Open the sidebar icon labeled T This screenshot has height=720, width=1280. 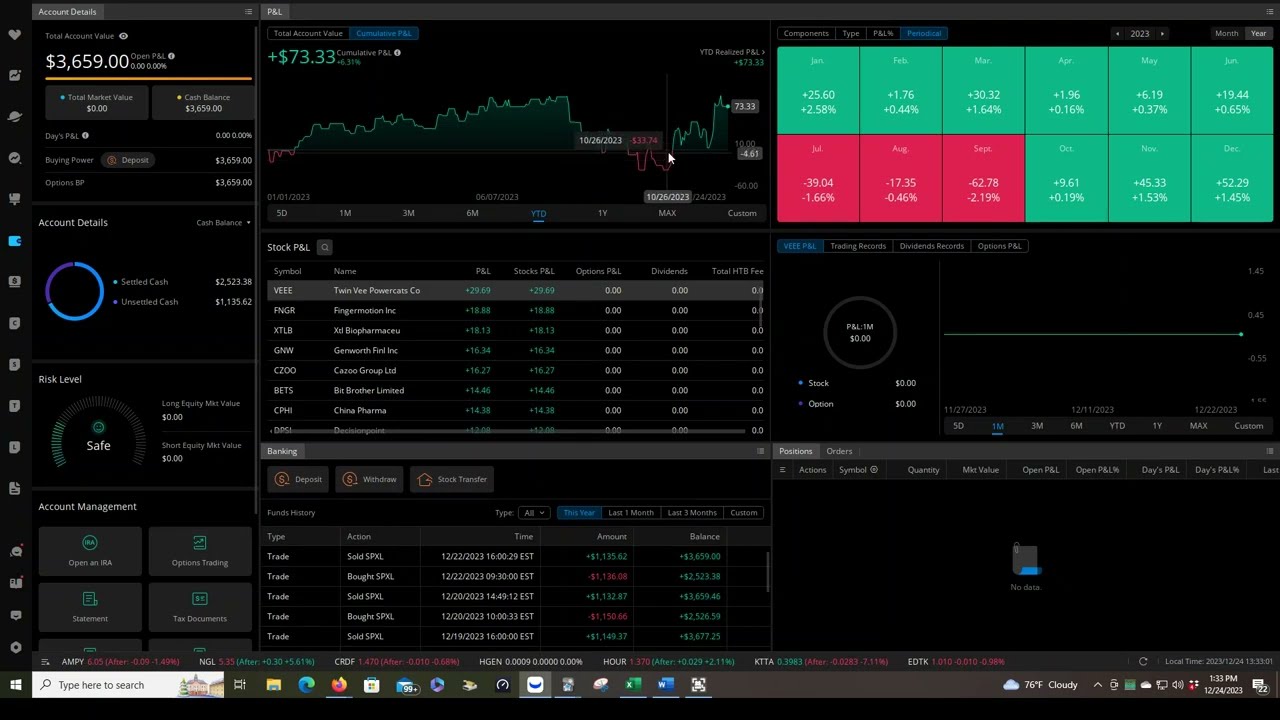[x=15, y=405]
